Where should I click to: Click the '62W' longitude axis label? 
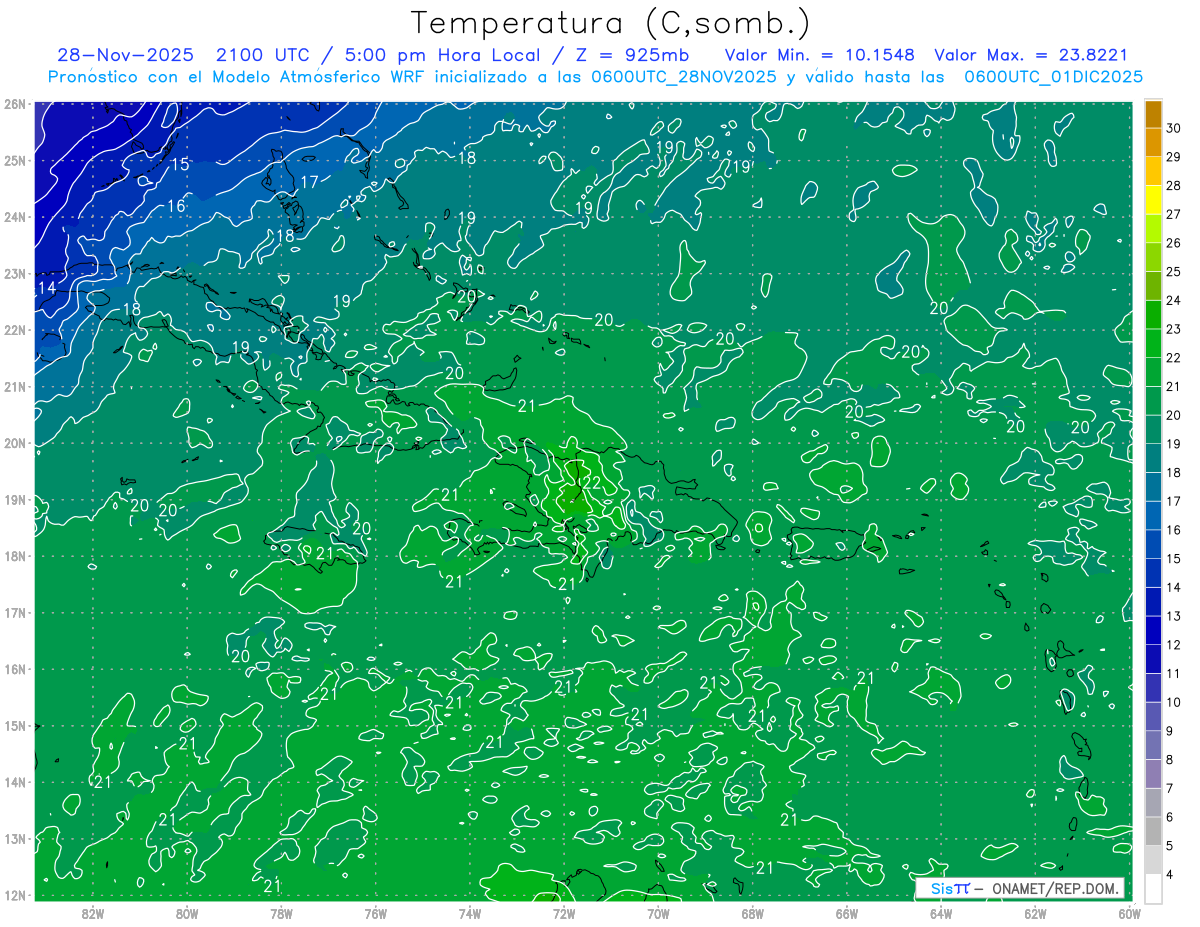click(x=1035, y=913)
